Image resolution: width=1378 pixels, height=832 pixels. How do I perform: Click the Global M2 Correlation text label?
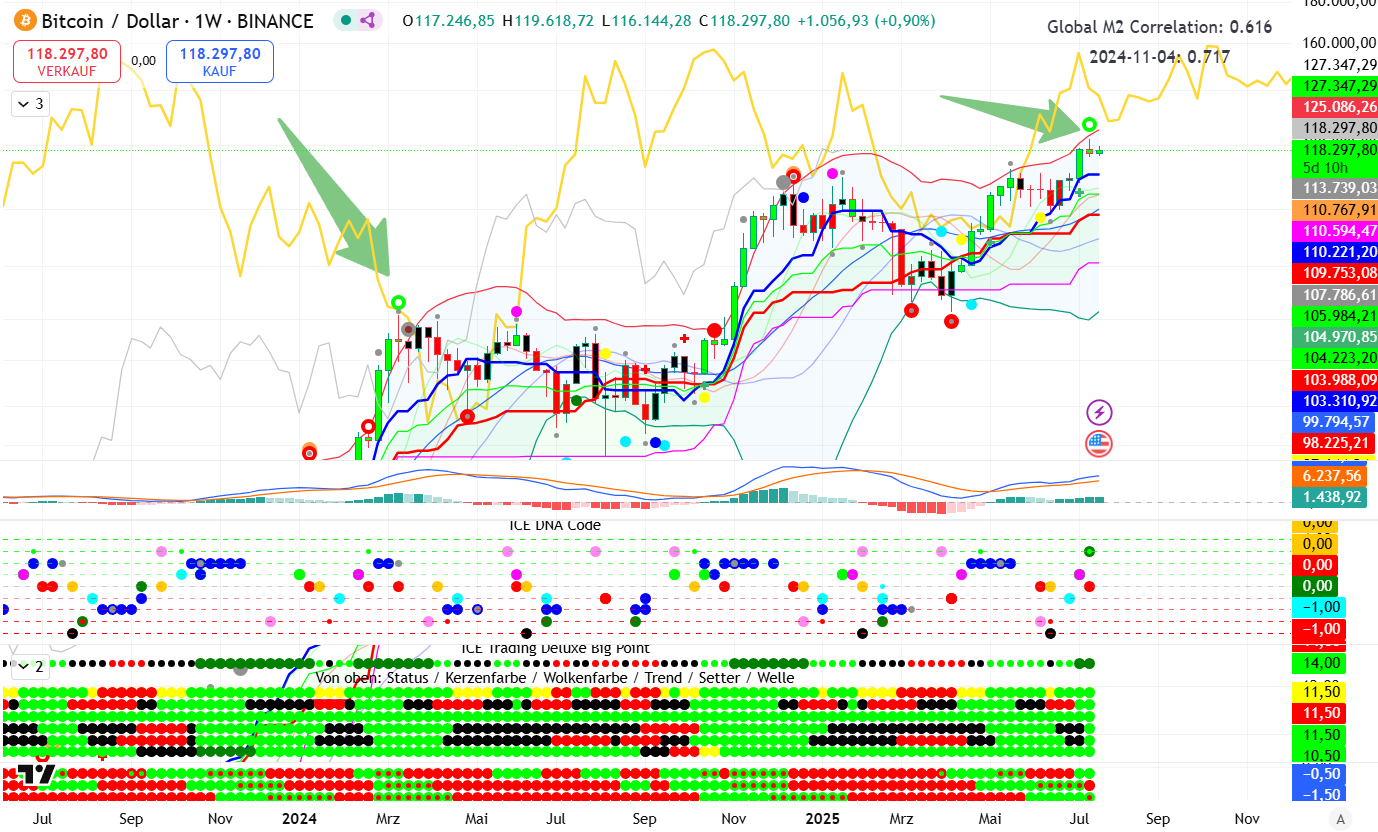pos(1159,27)
